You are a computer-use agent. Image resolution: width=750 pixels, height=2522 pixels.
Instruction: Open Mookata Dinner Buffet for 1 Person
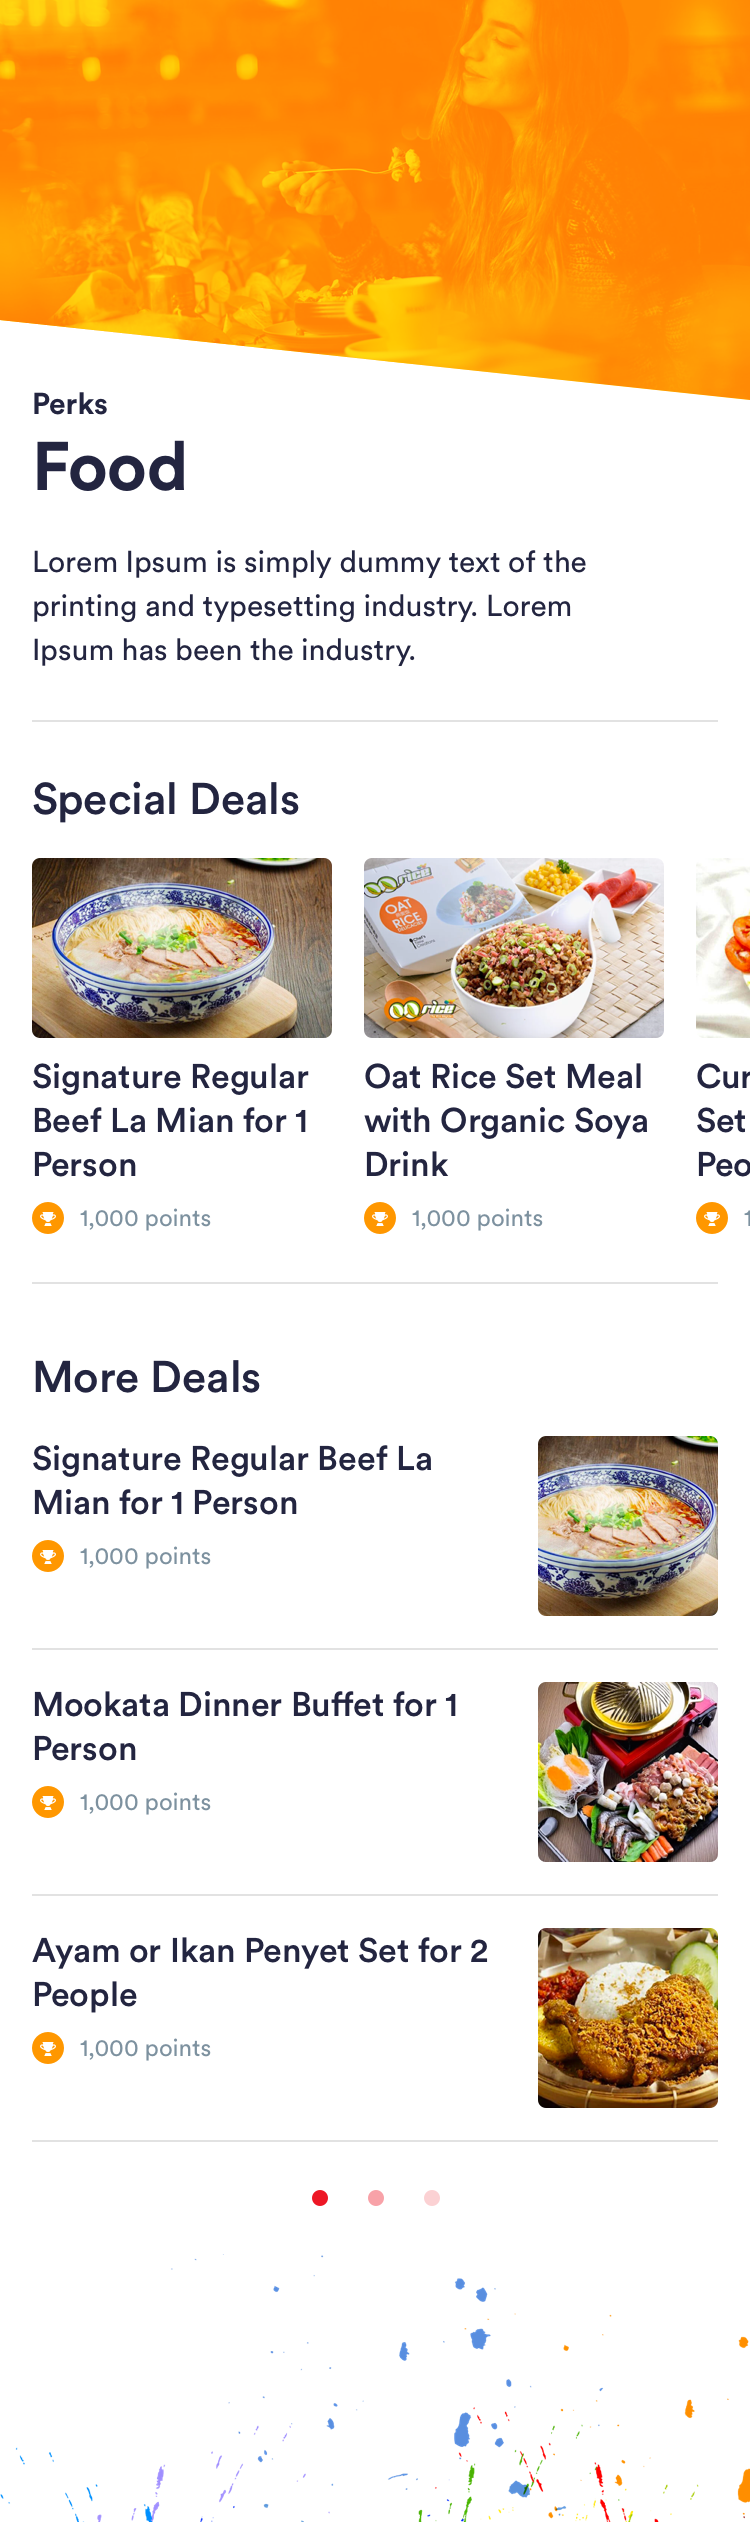coord(246,1726)
